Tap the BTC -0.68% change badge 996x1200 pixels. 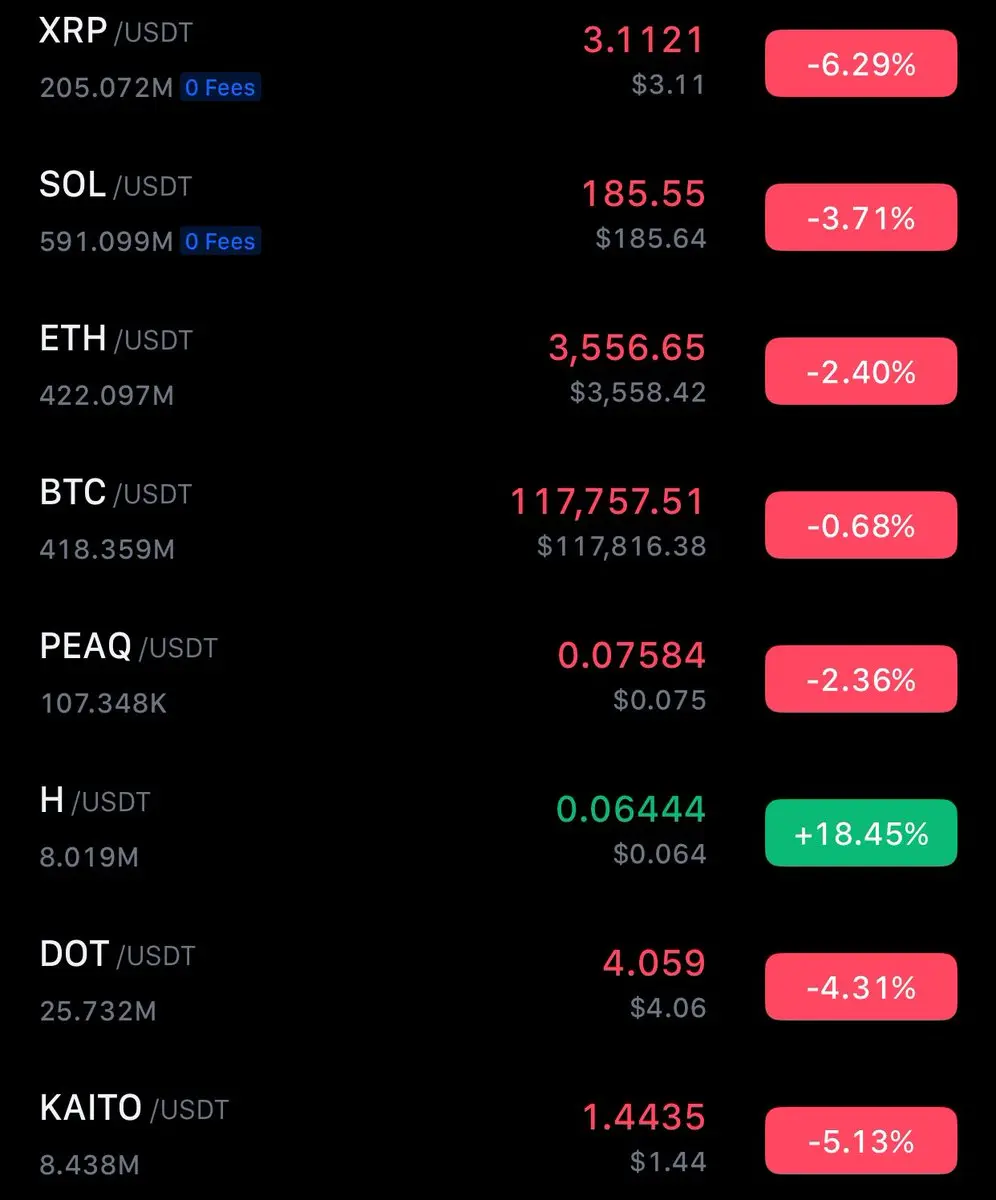coord(861,525)
